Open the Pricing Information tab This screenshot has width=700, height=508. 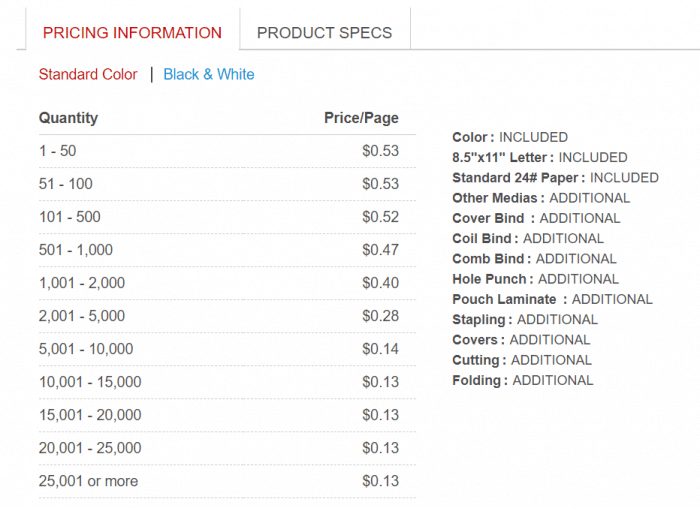coord(132,32)
